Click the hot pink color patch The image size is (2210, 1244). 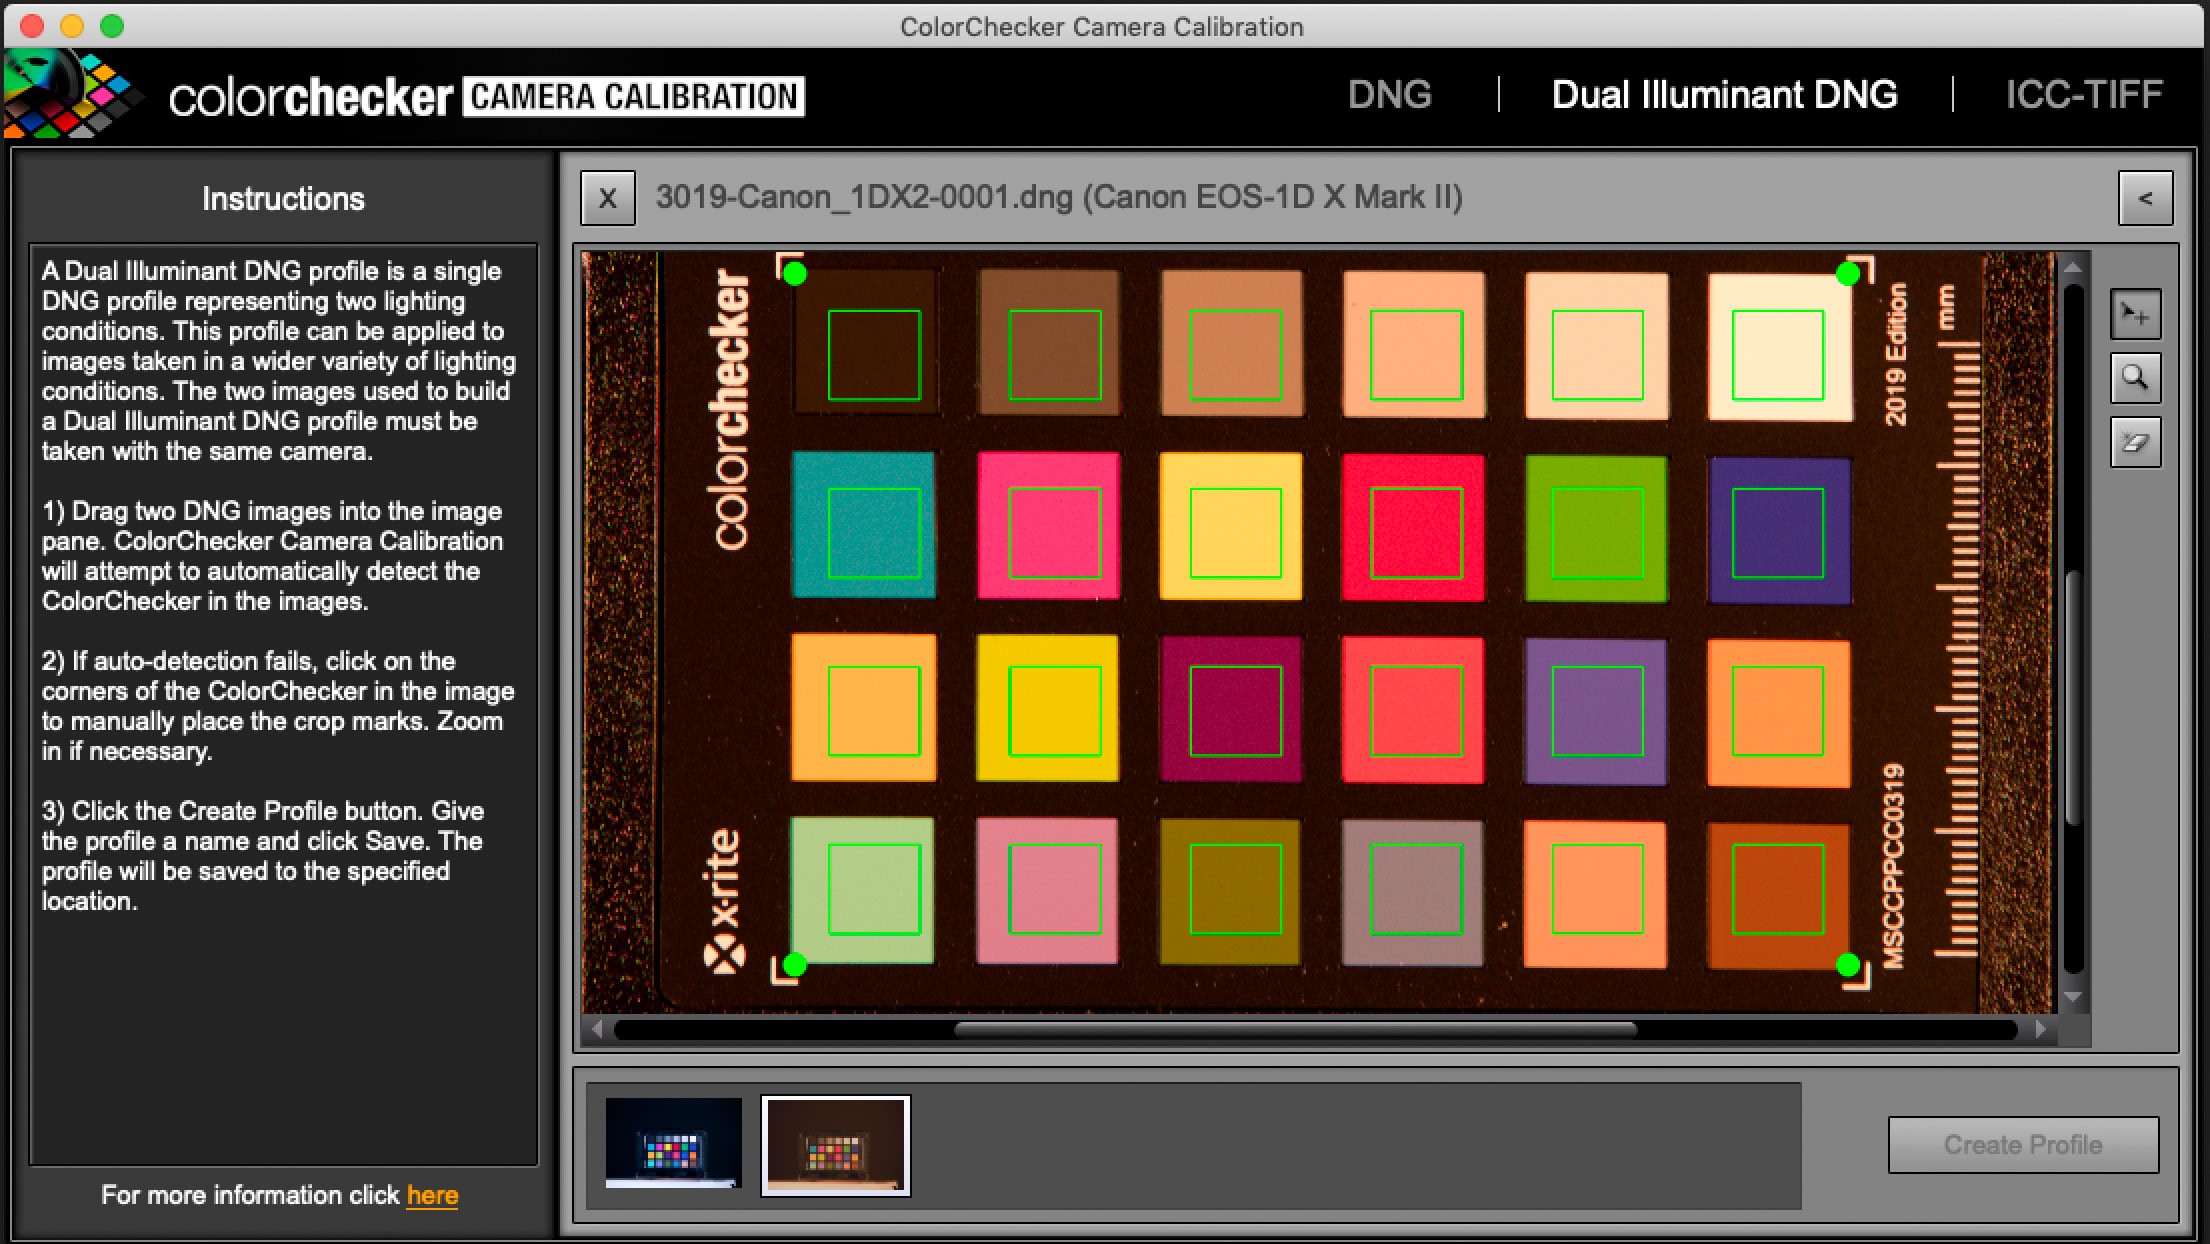tap(1048, 525)
